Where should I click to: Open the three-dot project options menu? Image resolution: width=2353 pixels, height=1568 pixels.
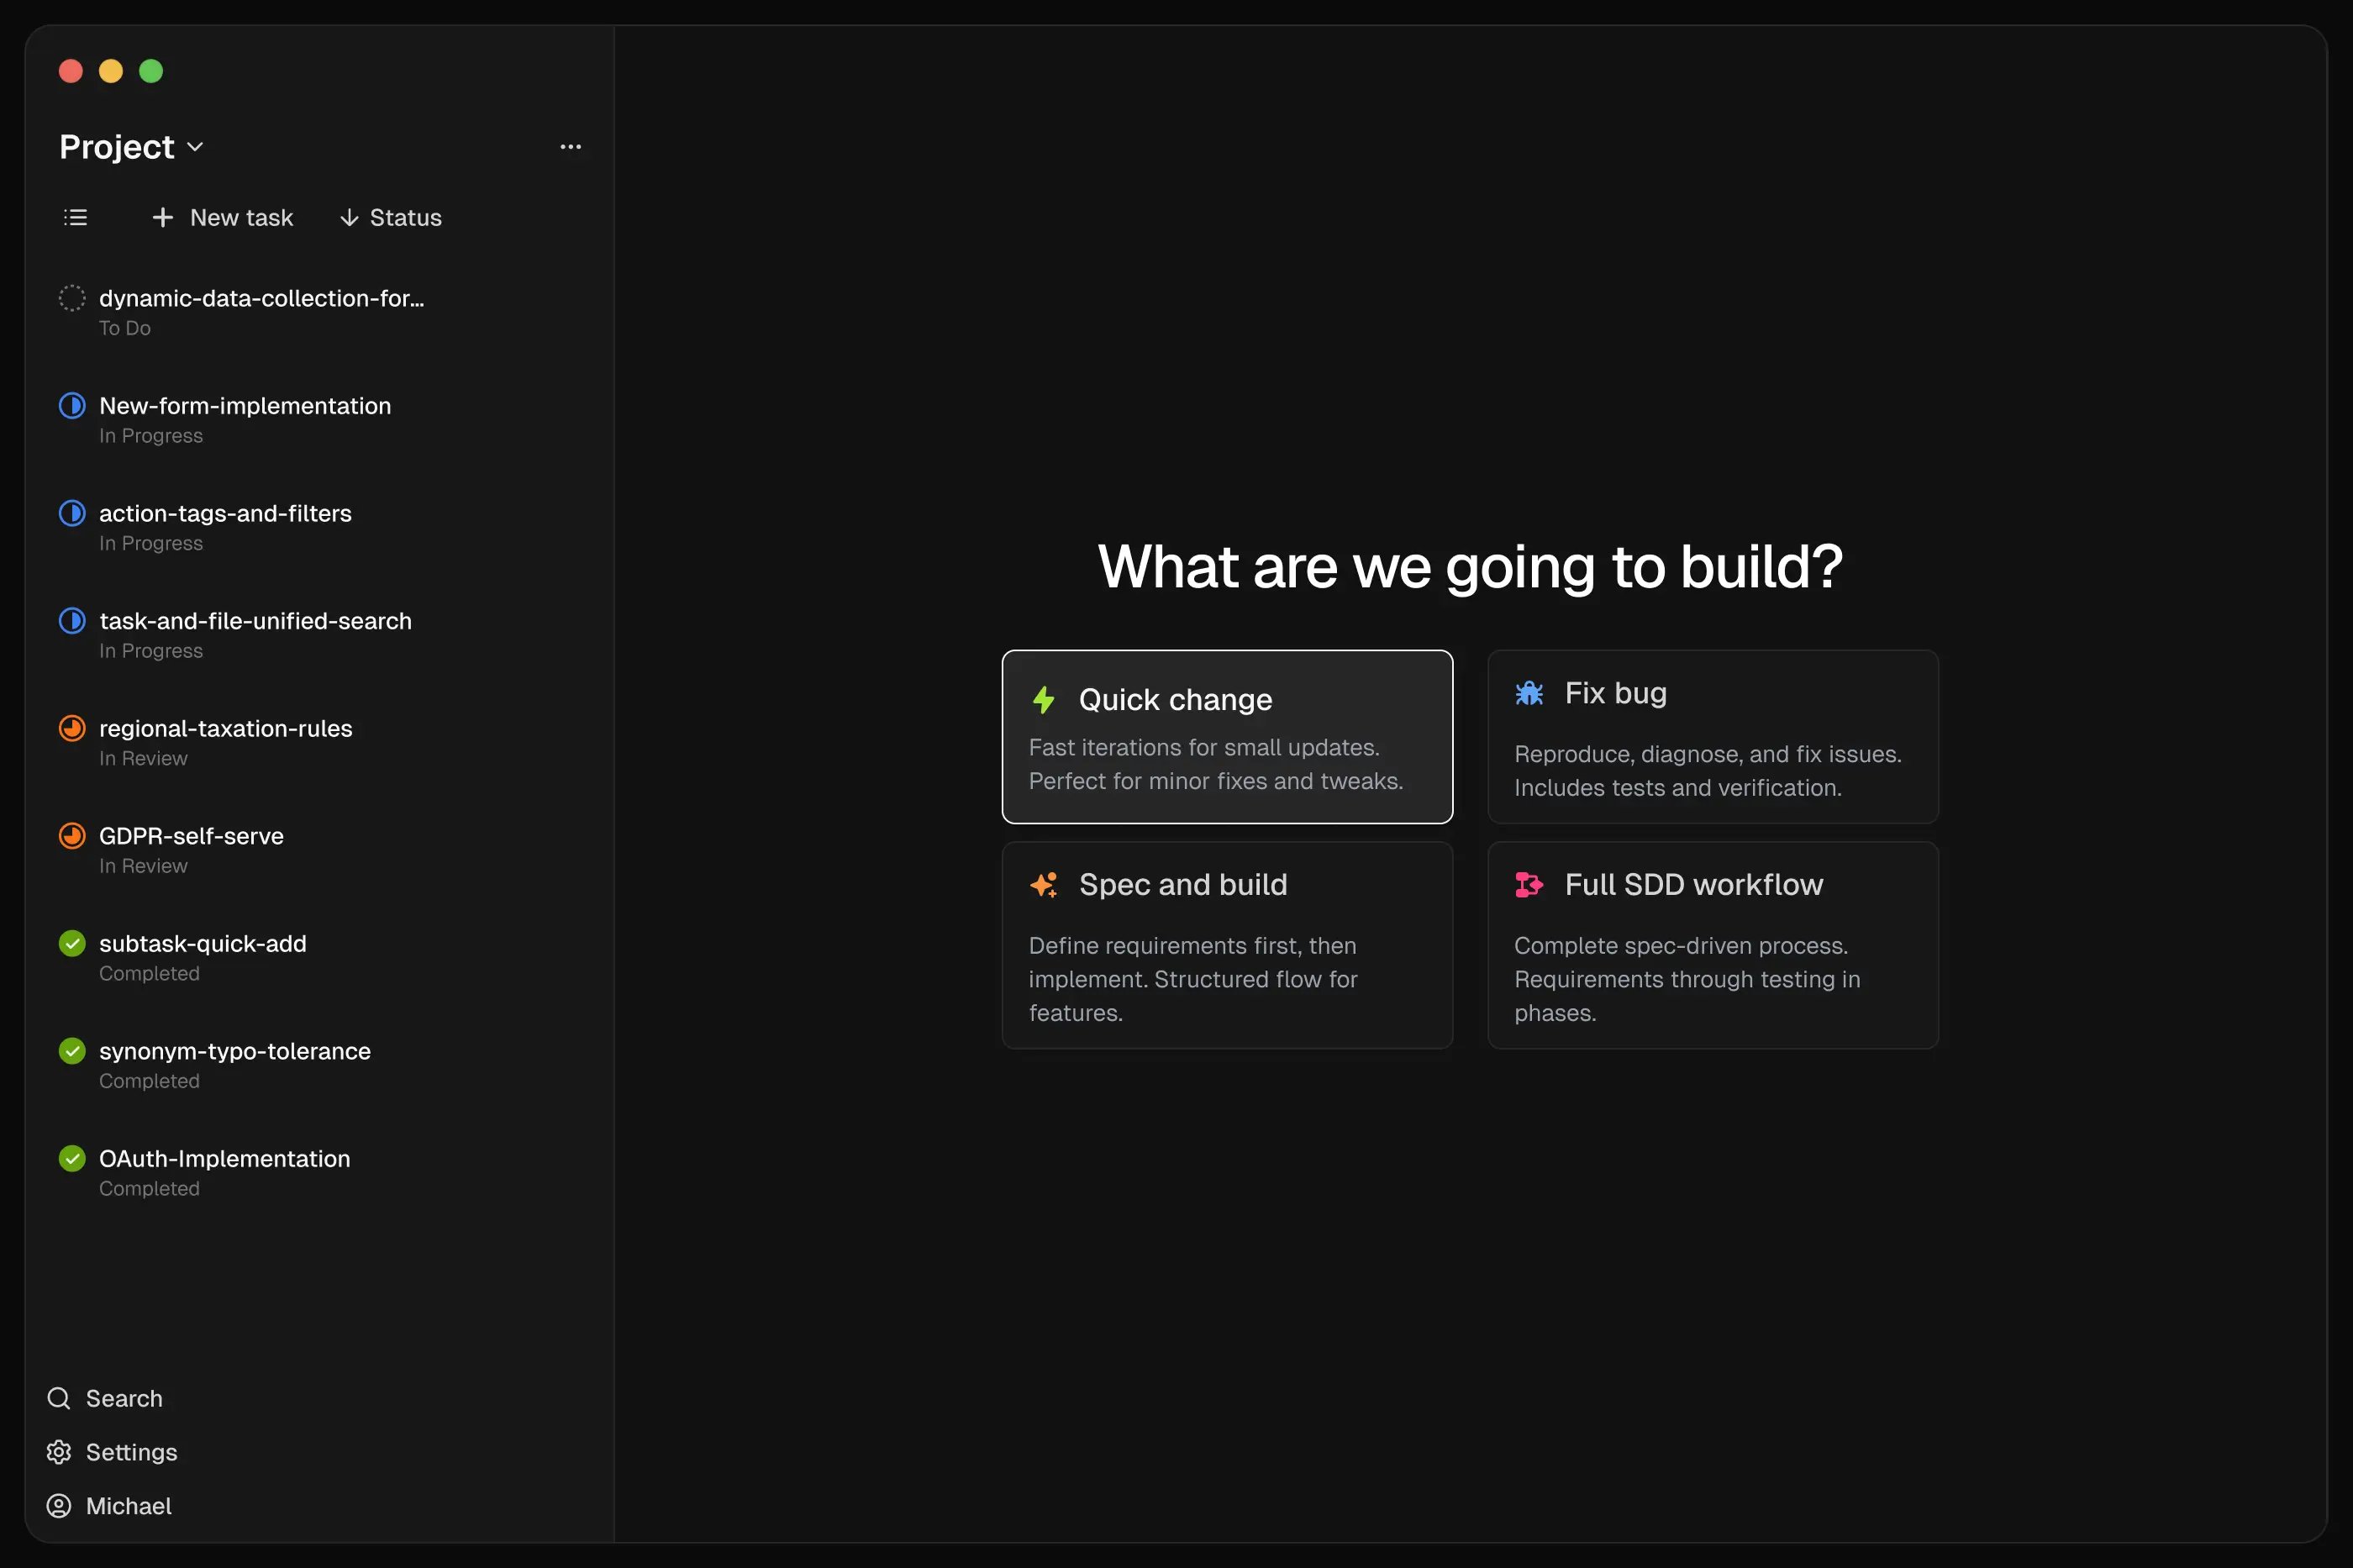click(x=570, y=147)
